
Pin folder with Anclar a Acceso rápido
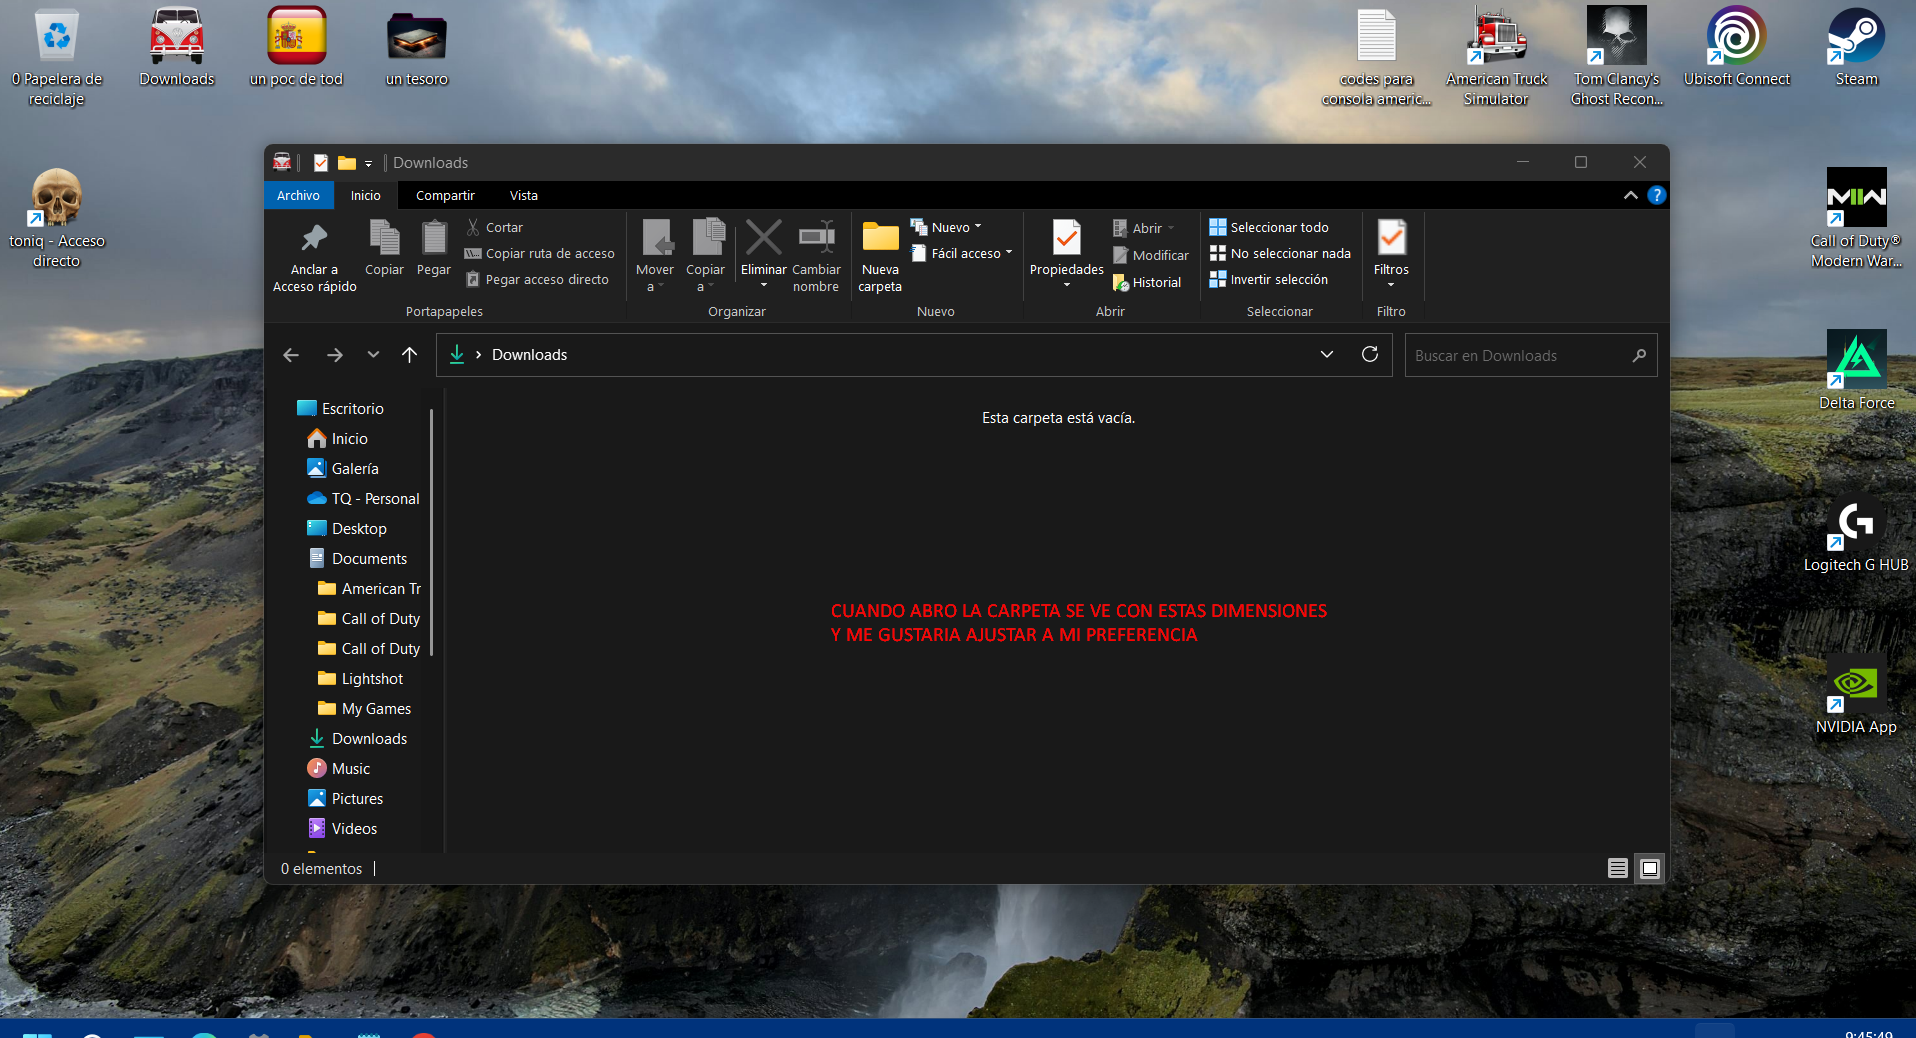314,257
